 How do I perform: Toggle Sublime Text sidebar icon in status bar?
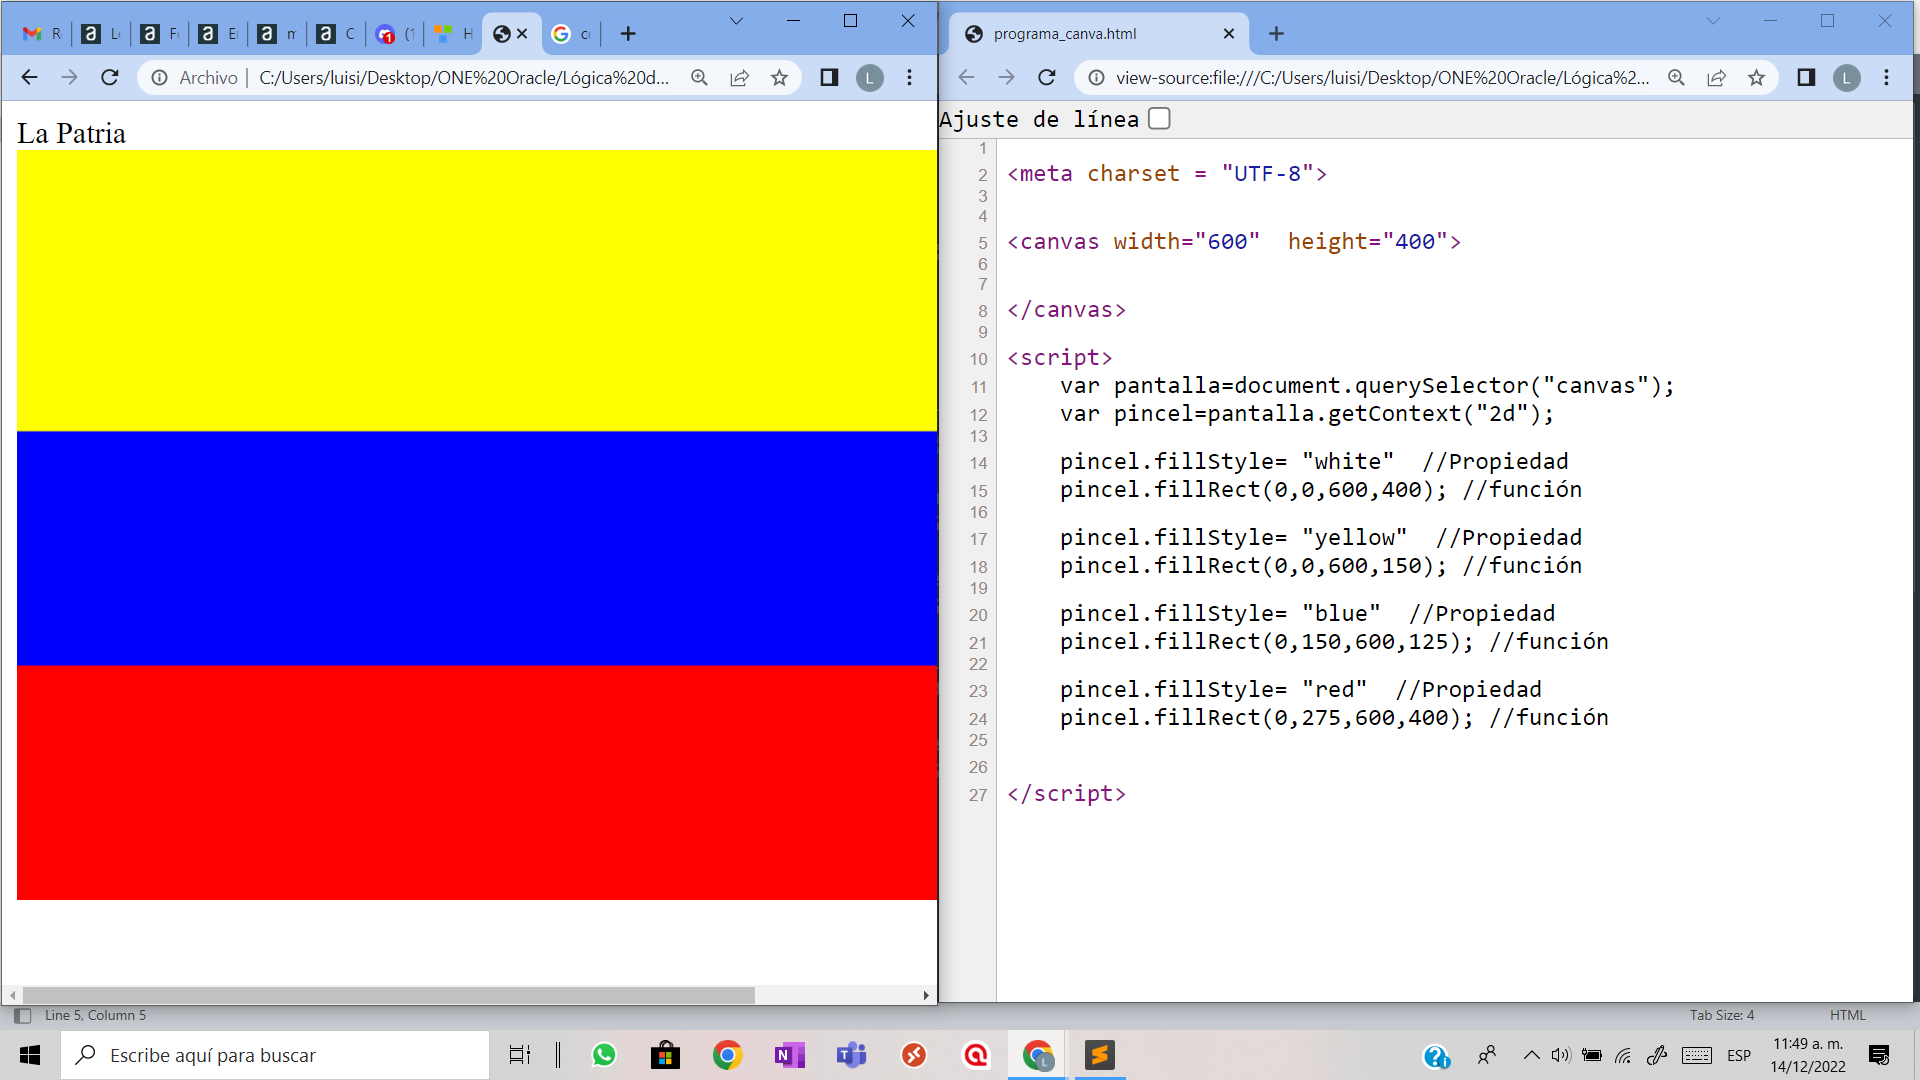[x=23, y=1015]
